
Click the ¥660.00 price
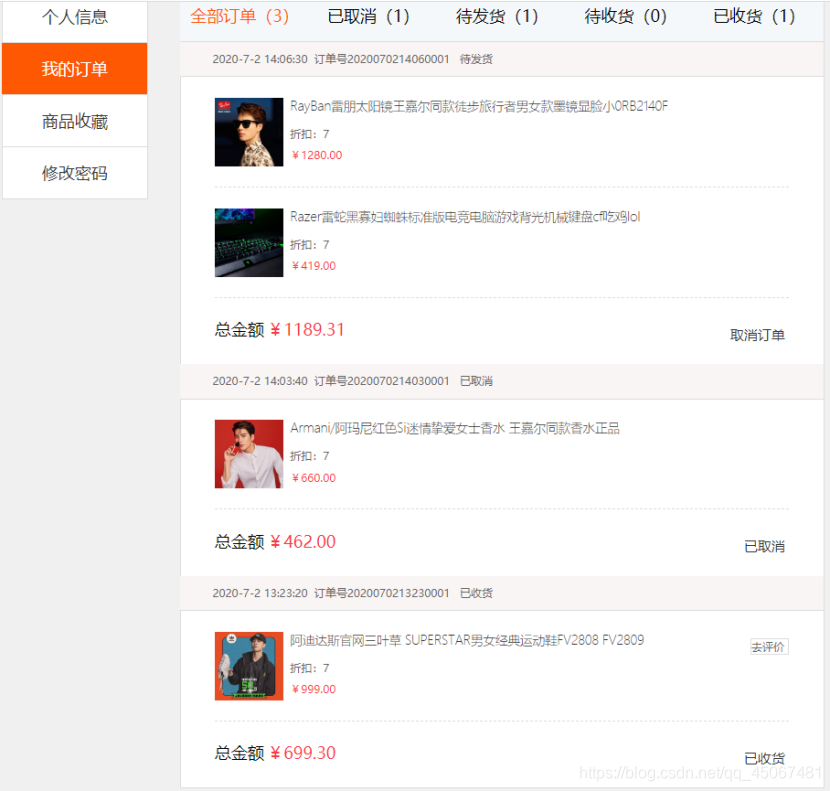point(314,478)
